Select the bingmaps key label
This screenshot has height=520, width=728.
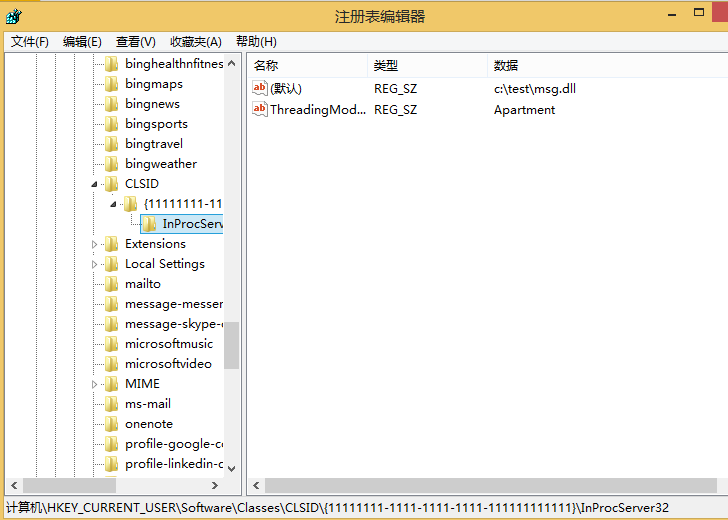point(154,84)
